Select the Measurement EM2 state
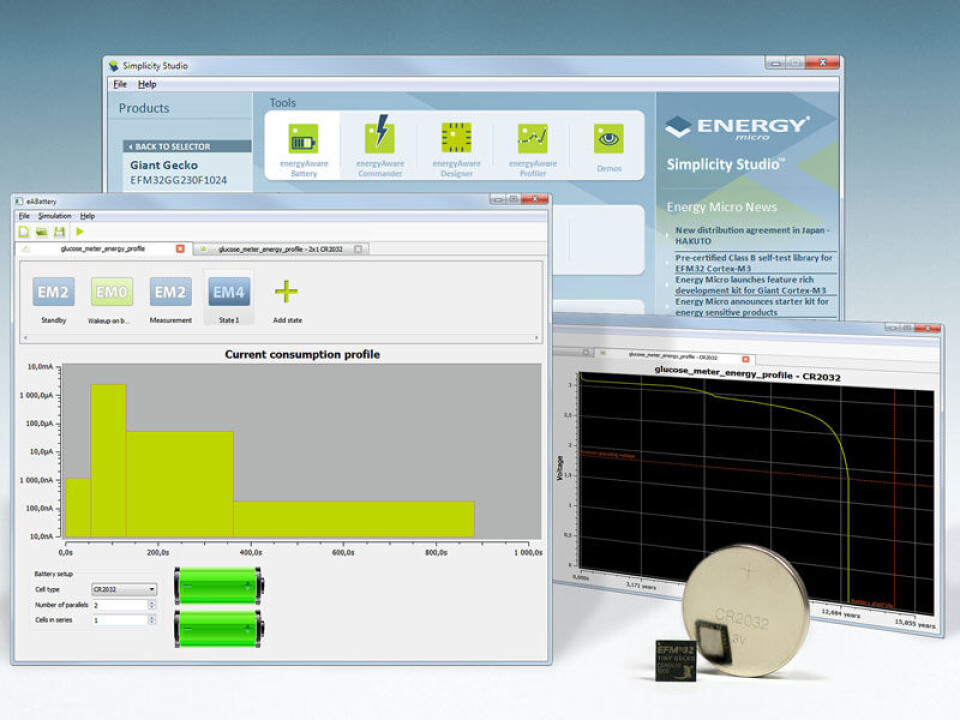Screen dimensions: 960x720 tap(170, 299)
